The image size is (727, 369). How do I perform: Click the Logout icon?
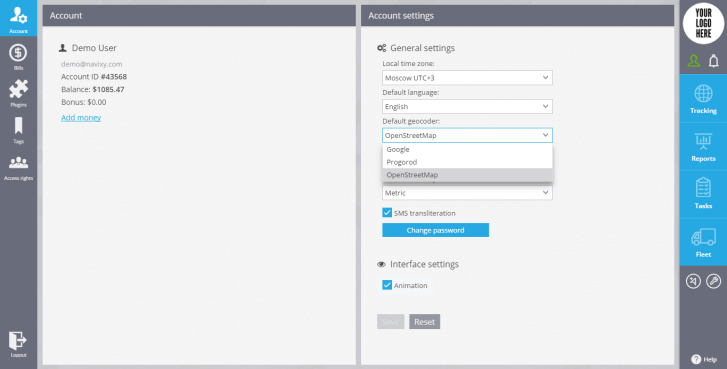(18, 340)
